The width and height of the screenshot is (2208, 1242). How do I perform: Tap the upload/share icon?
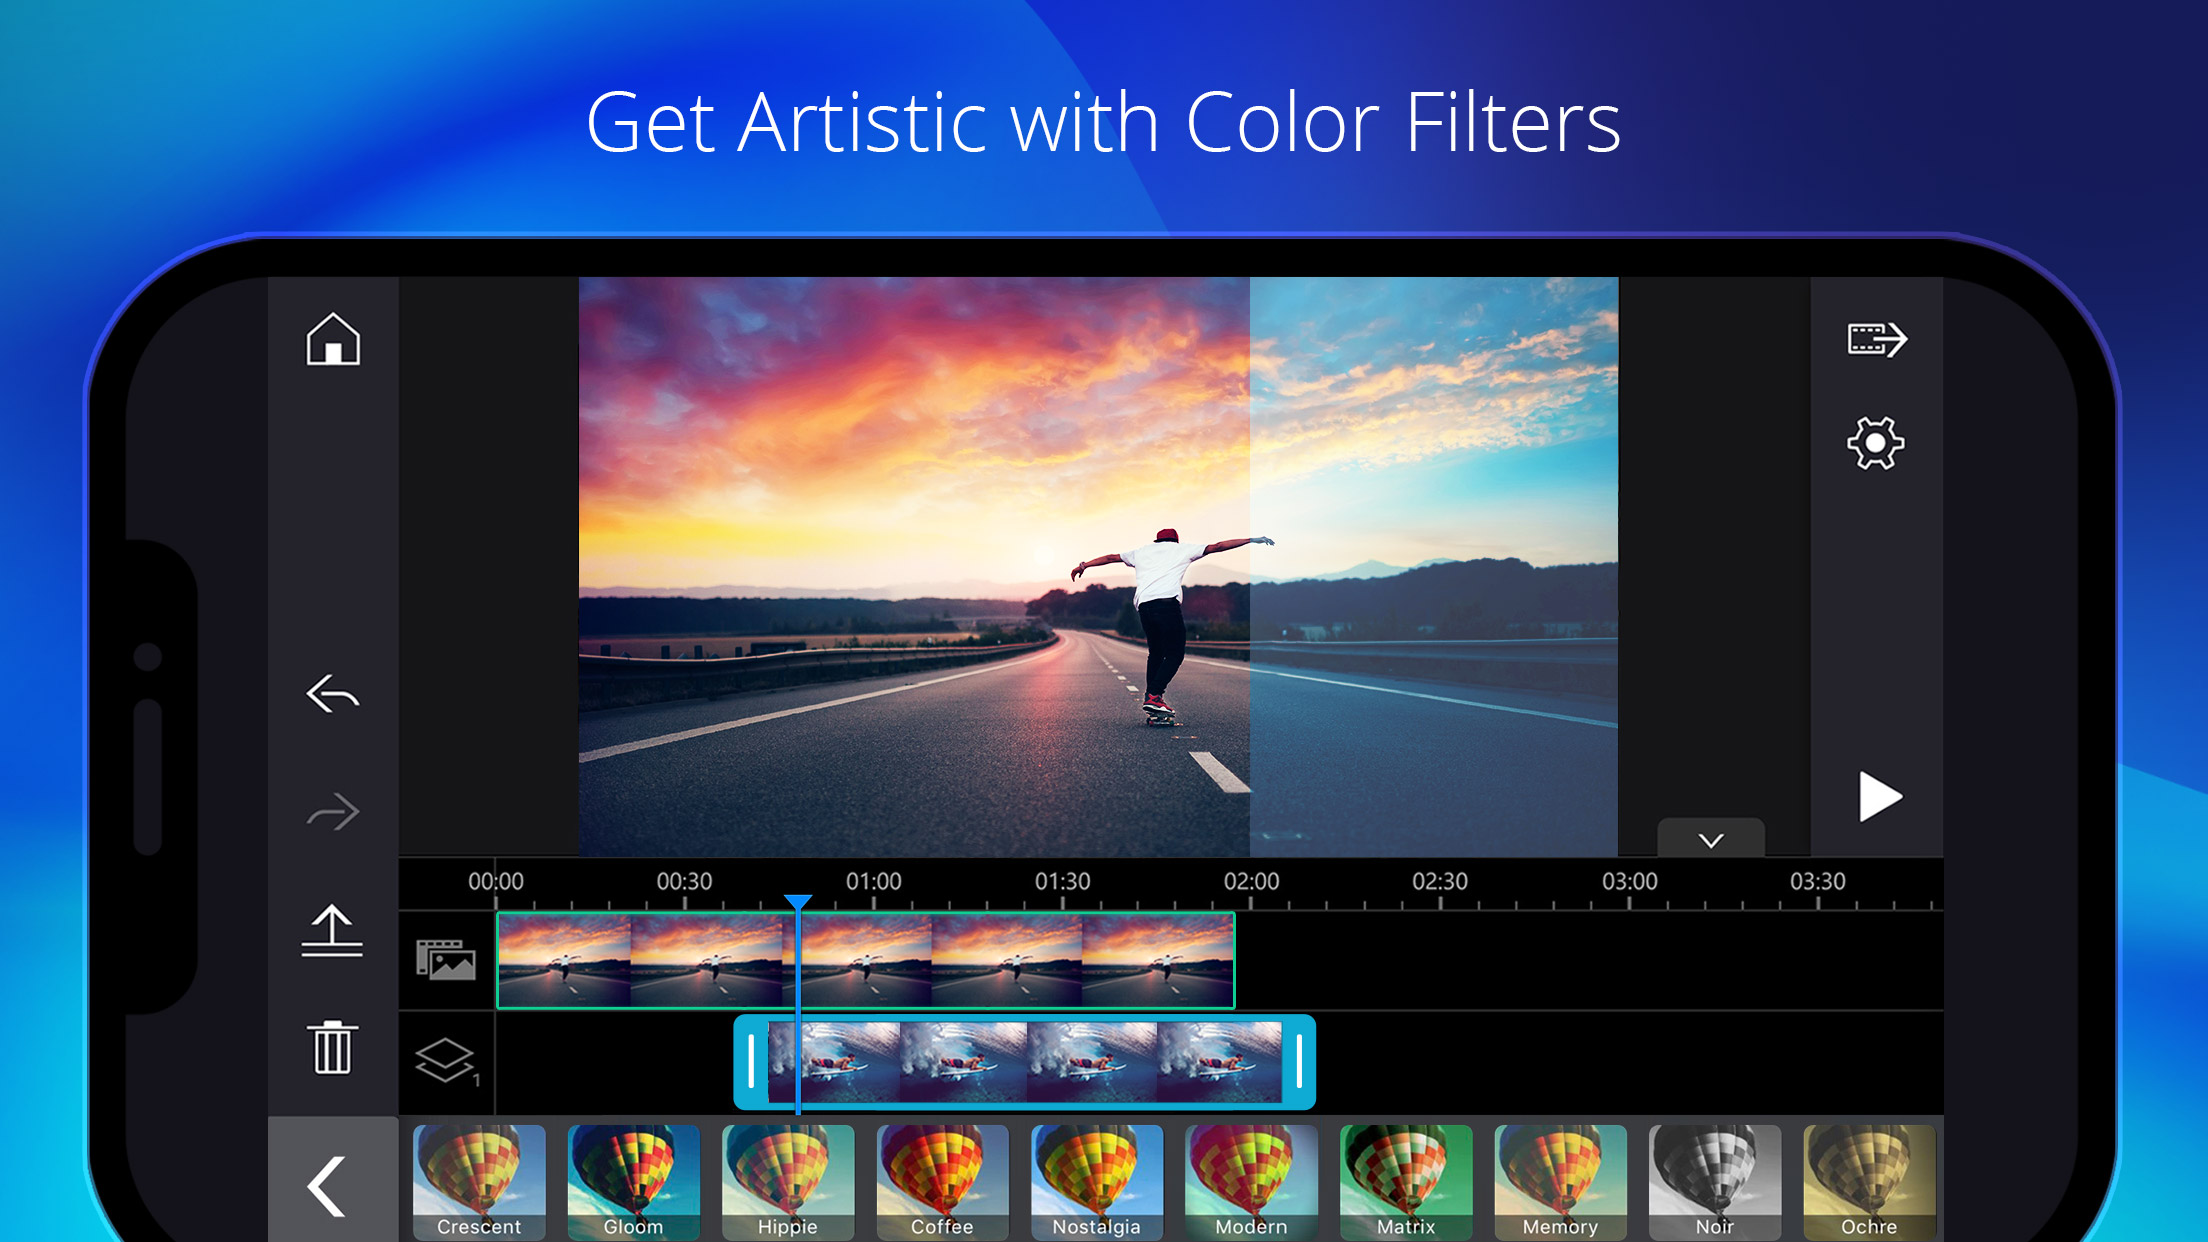[x=332, y=931]
